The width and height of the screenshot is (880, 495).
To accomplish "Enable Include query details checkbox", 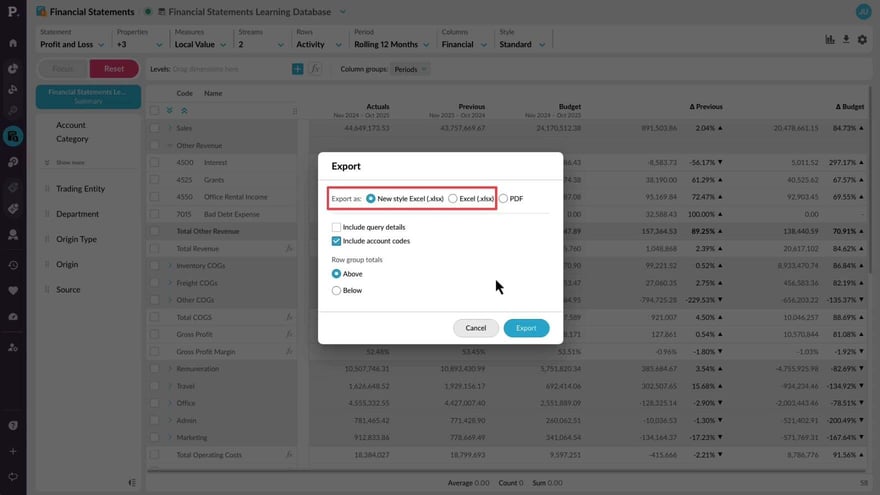I will point(336,227).
